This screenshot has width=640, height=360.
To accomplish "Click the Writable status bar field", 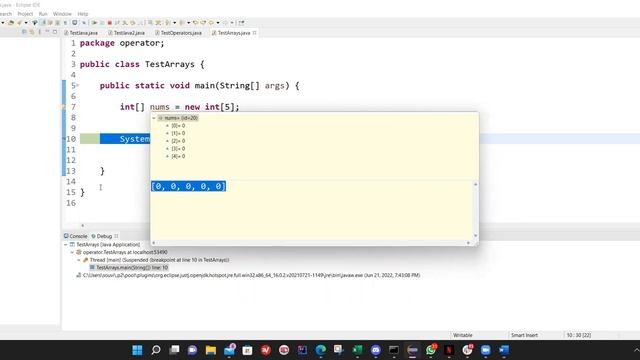I will coord(463,335).
